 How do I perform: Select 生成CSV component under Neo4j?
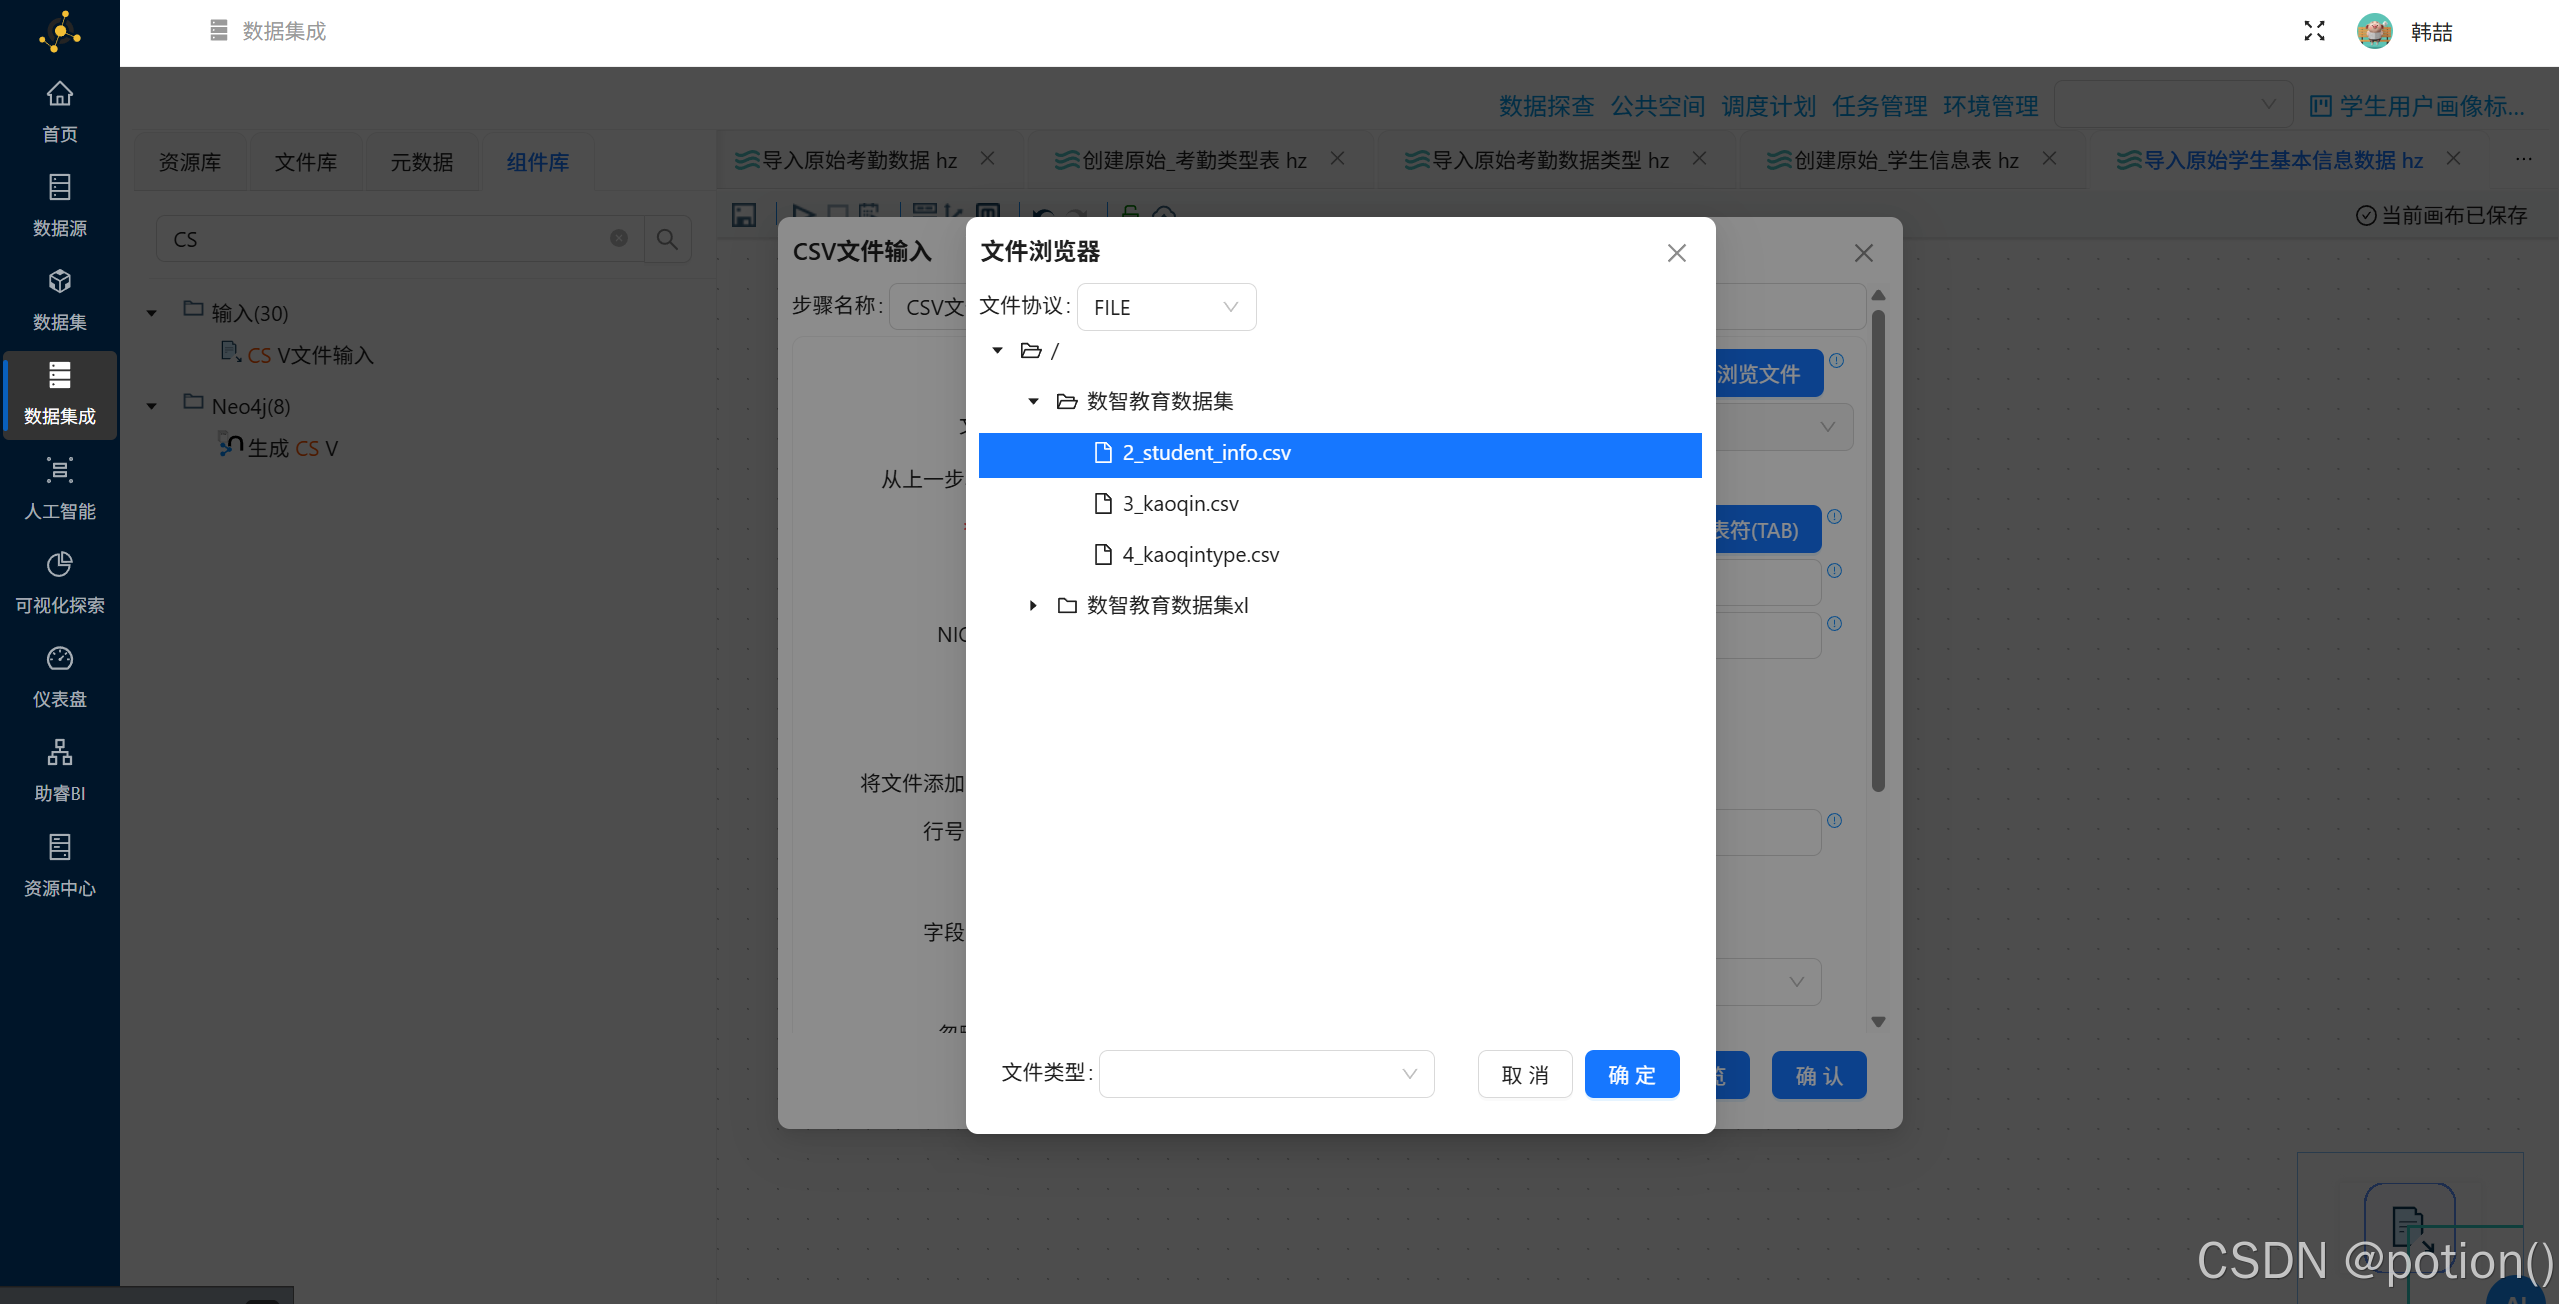[x=279, y=447]
